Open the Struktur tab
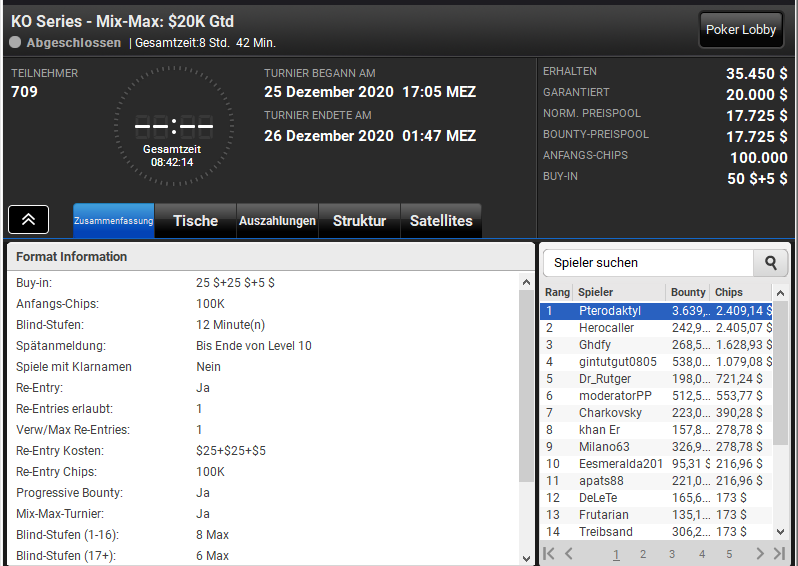The image size is (798, 566). [x=359, y=220]
